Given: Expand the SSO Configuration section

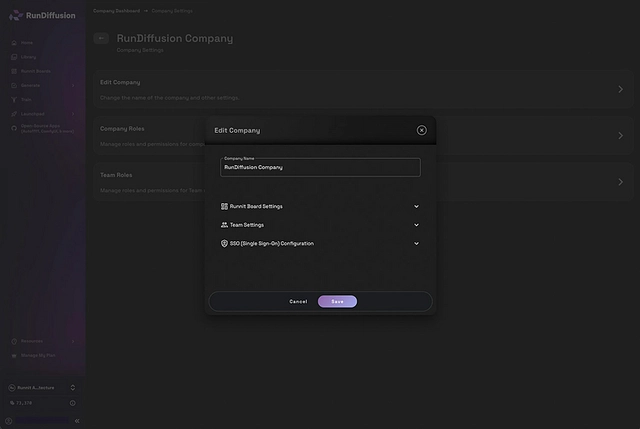Looking at the screenshot, I should coord(416,244).
